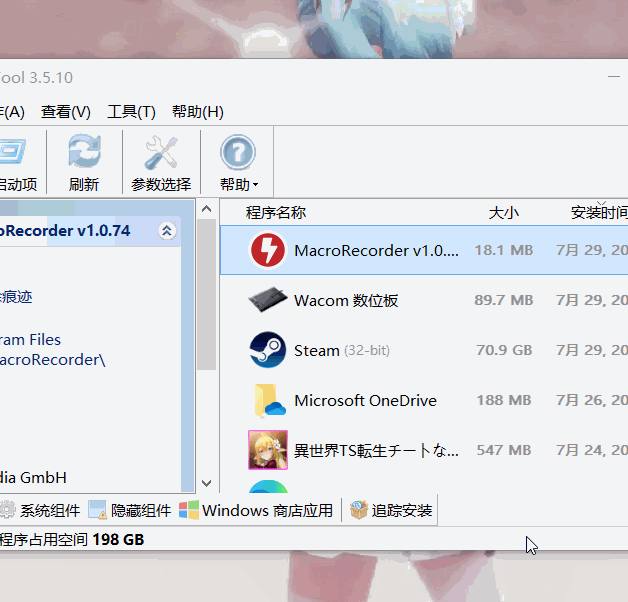The width and height of the screenshot is (628, 602).
Task: Click the Steam logo icon
Action: 268,350
